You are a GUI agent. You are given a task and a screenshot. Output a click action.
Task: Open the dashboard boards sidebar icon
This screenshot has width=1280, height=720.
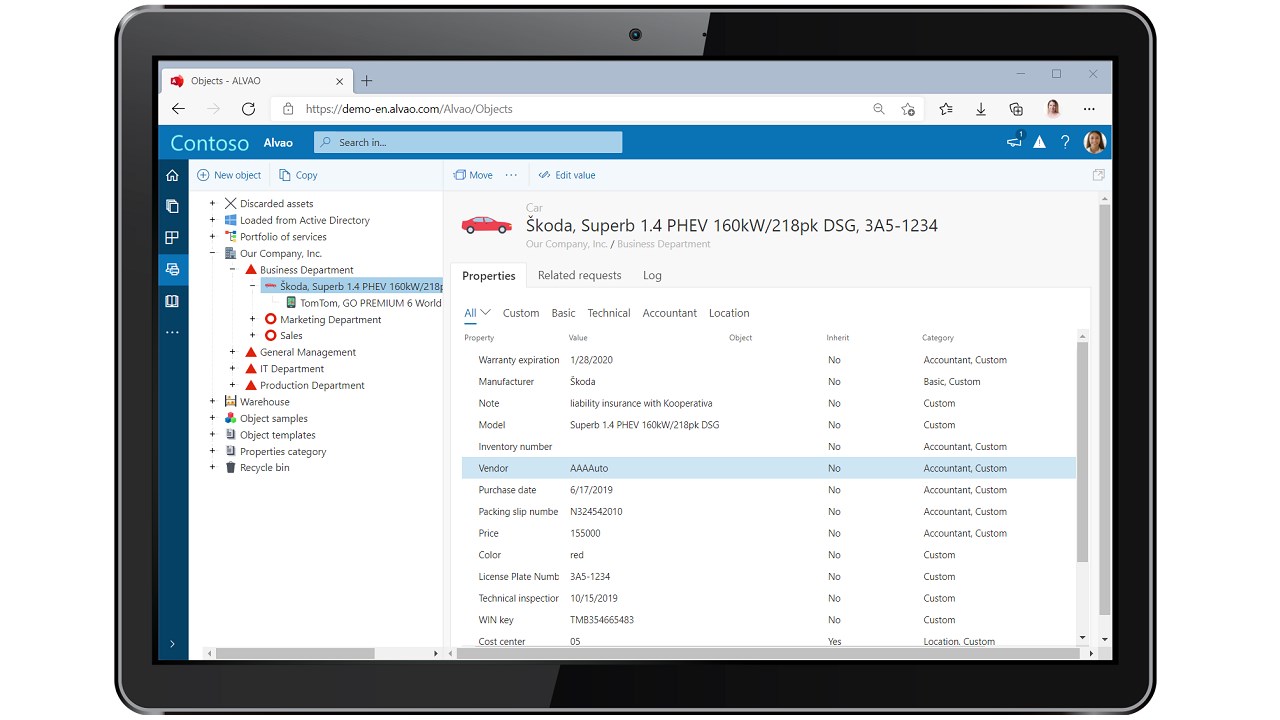[x=172, y=238]
